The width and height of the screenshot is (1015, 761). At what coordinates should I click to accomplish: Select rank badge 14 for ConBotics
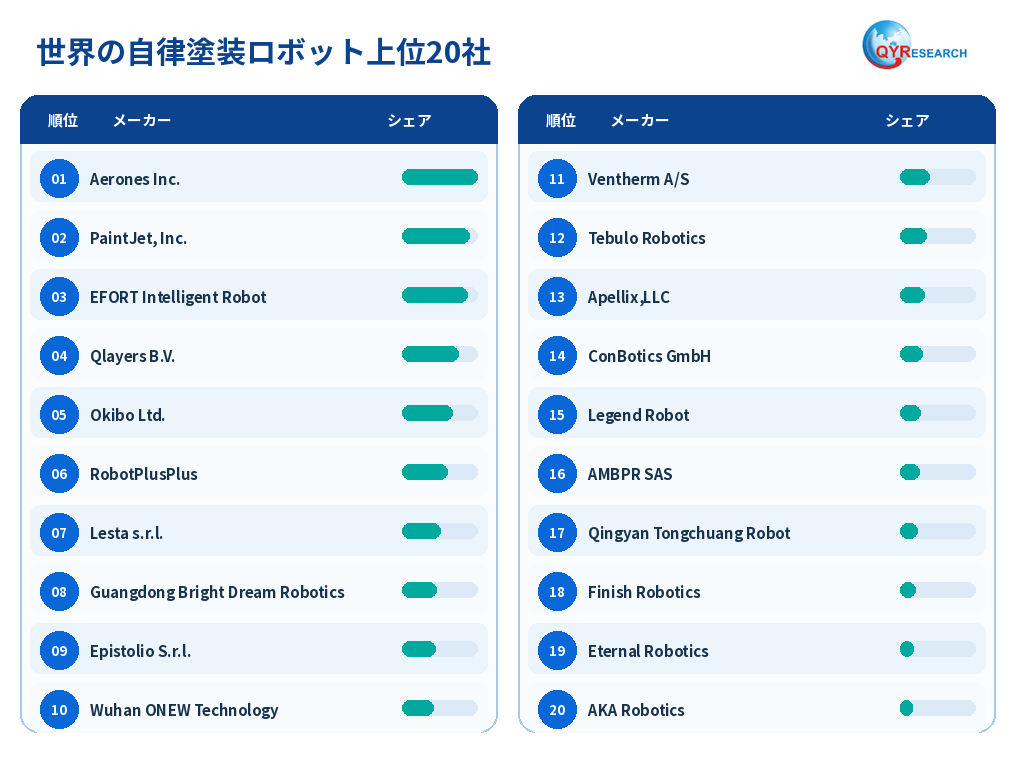point(557,355)
